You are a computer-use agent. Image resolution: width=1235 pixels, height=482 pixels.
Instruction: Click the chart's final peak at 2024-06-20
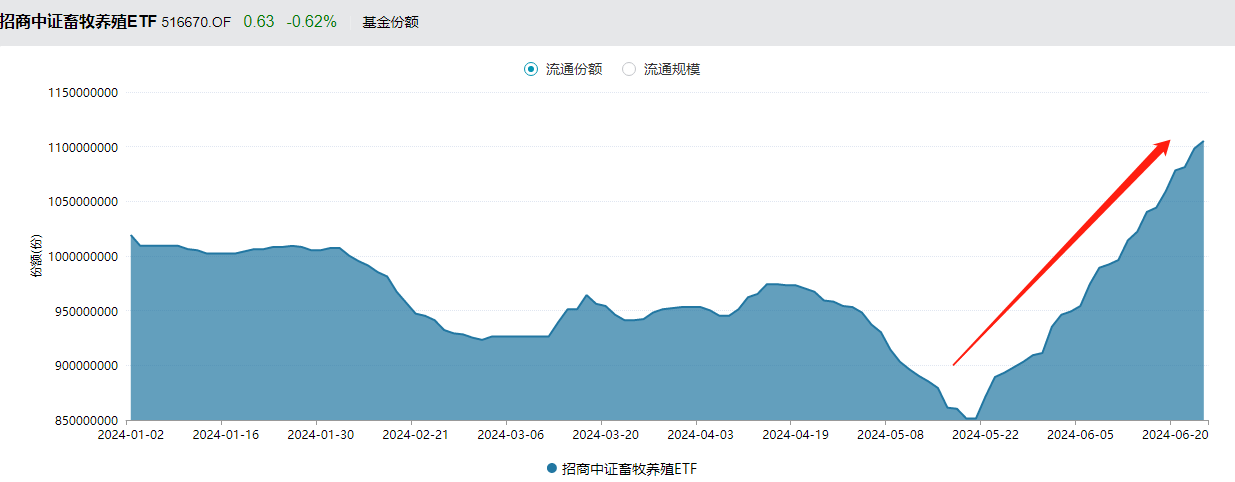click(1203, 141)
